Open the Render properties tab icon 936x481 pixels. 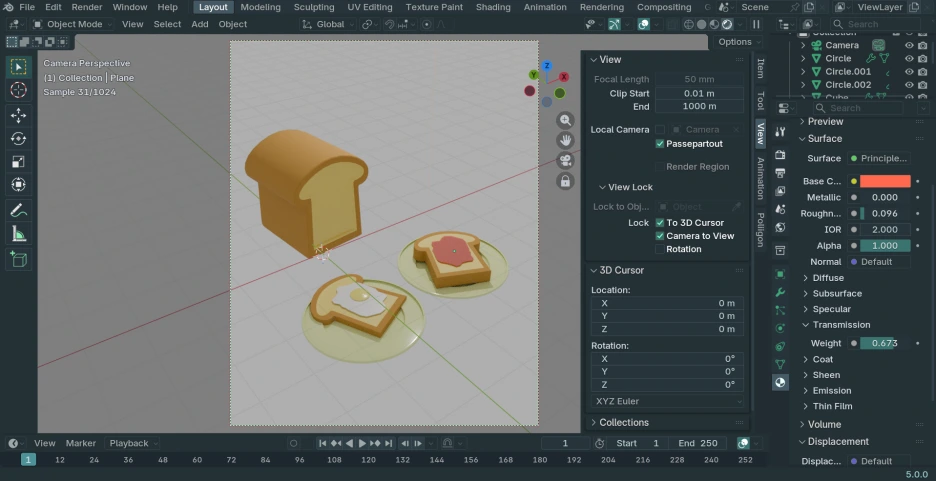click(x=780, y=155)
